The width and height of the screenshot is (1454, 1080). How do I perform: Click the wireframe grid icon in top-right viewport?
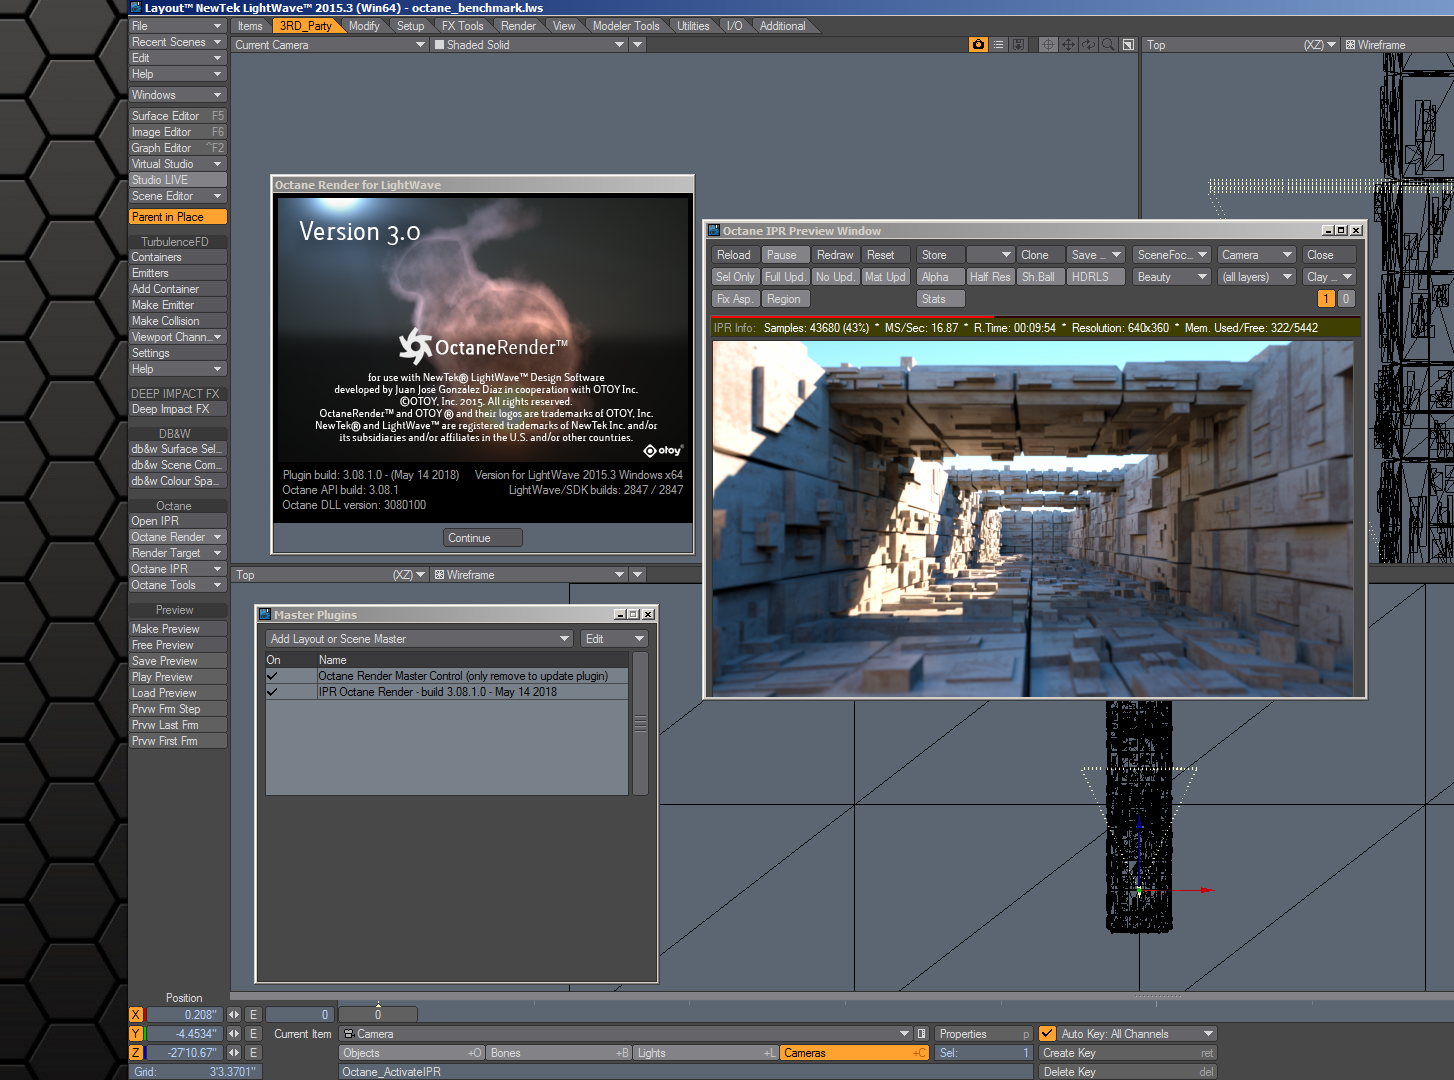pyautogui.click(x=1351, y=45)
